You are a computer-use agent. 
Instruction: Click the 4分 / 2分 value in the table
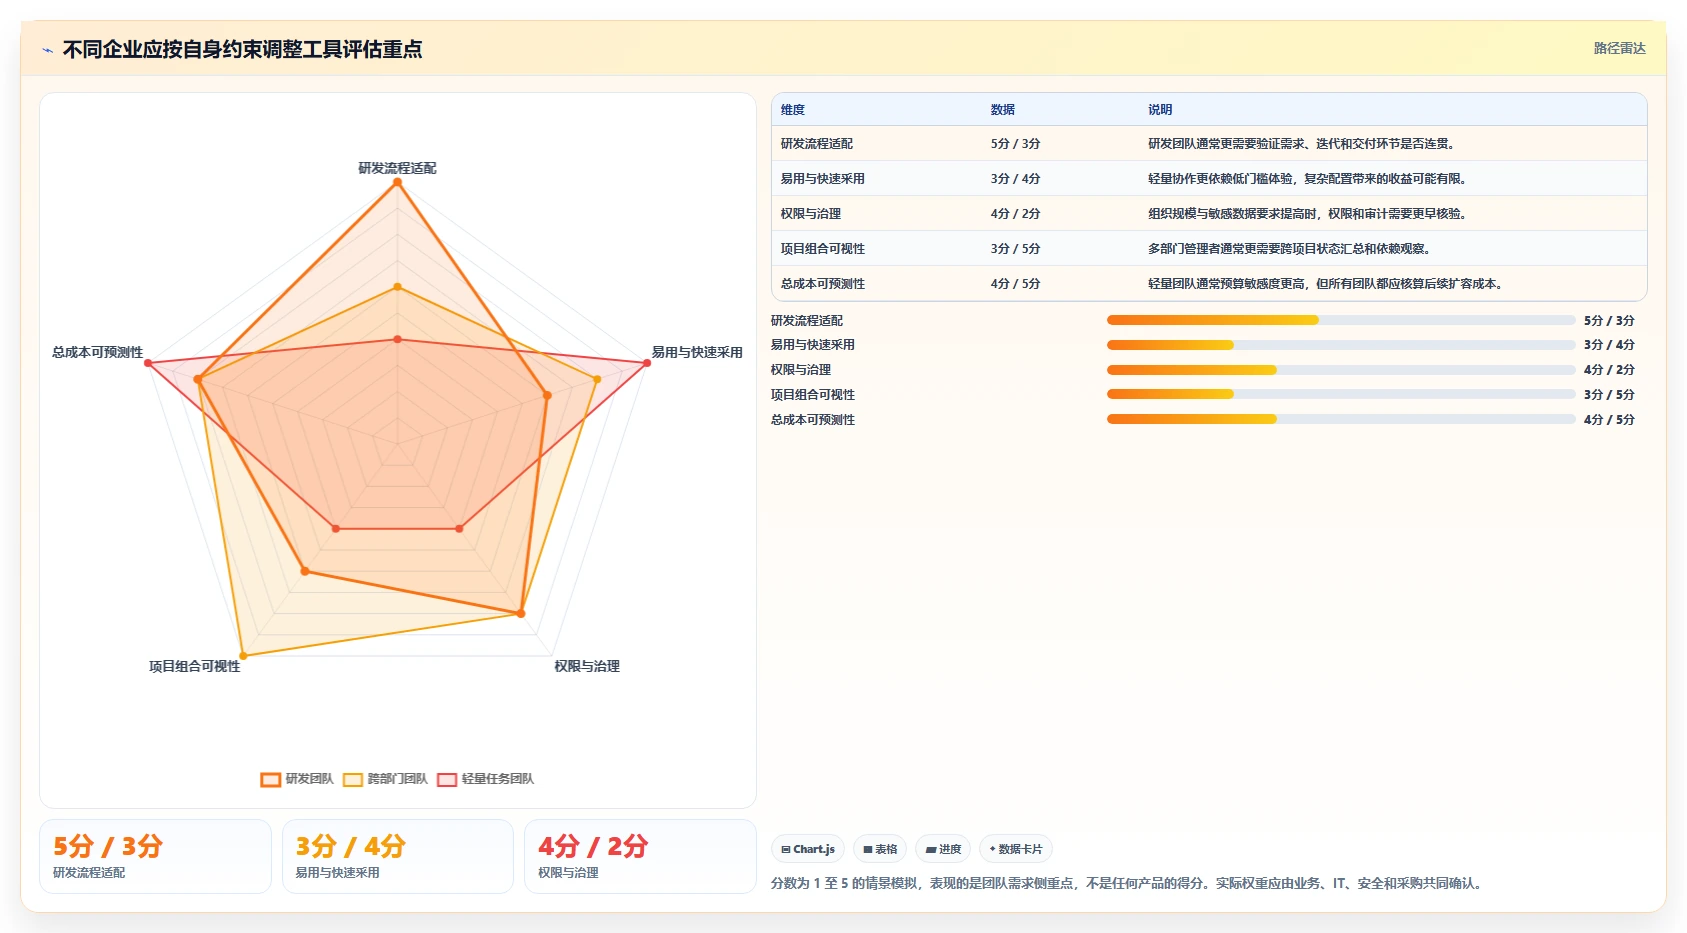click(1016, 214)
